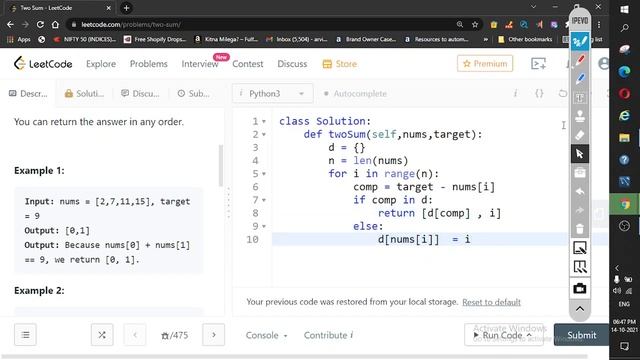Activate the mouse pointer tool in IPEVO
640x360 pixels.
pyautogui.click(x=580, y=154)
